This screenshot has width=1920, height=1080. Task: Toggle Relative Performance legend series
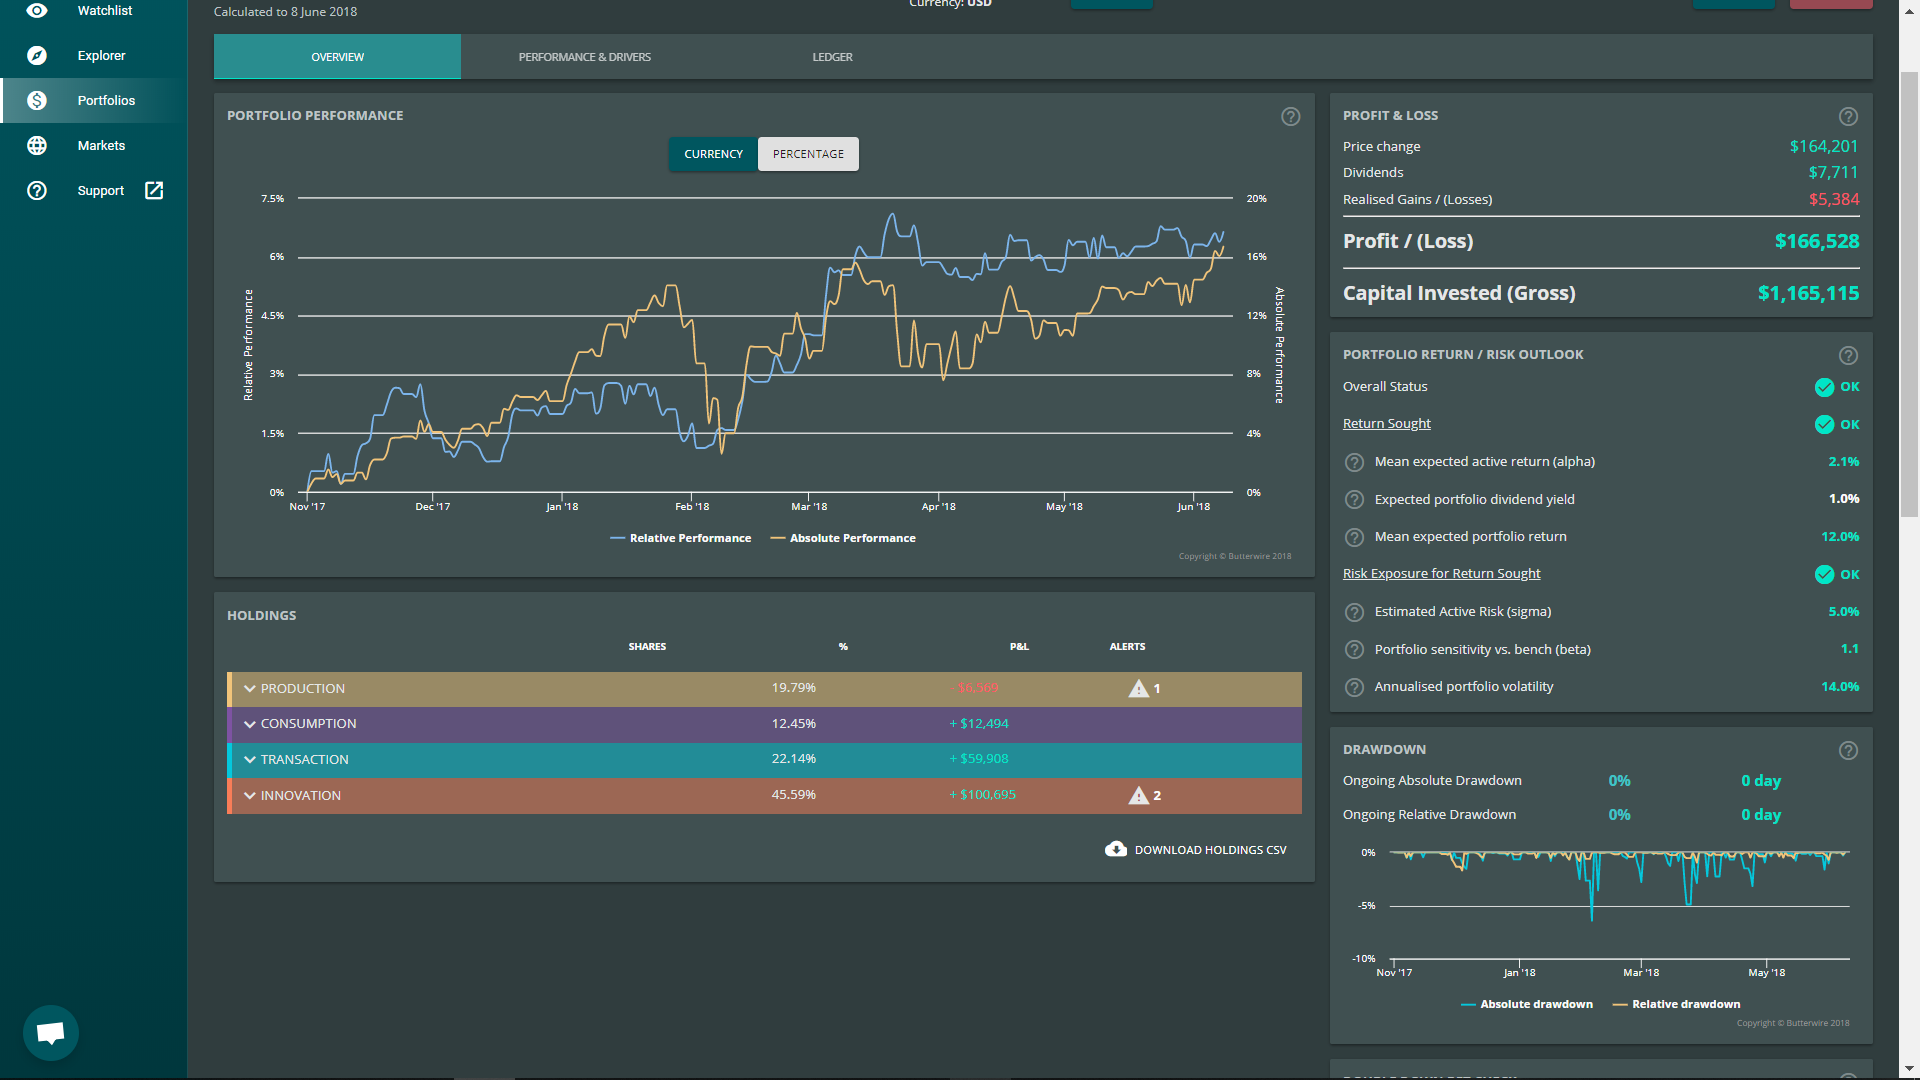tap(680, 538)
